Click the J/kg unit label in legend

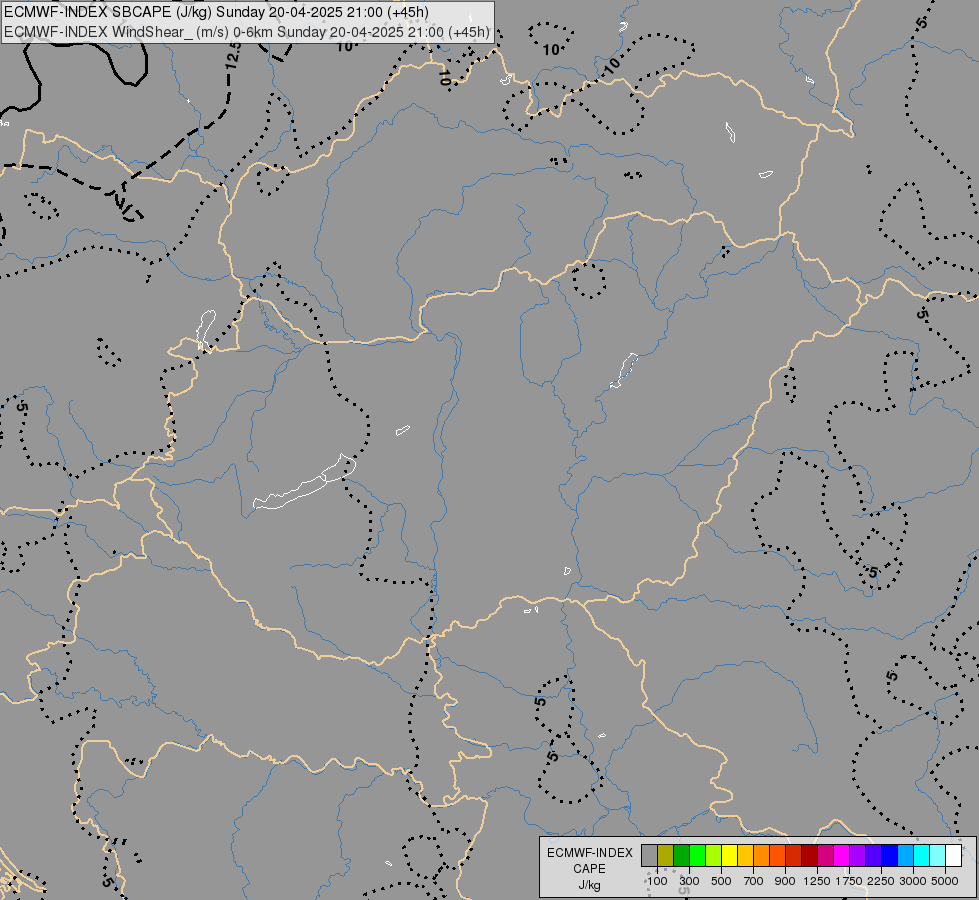pos(589,885)
